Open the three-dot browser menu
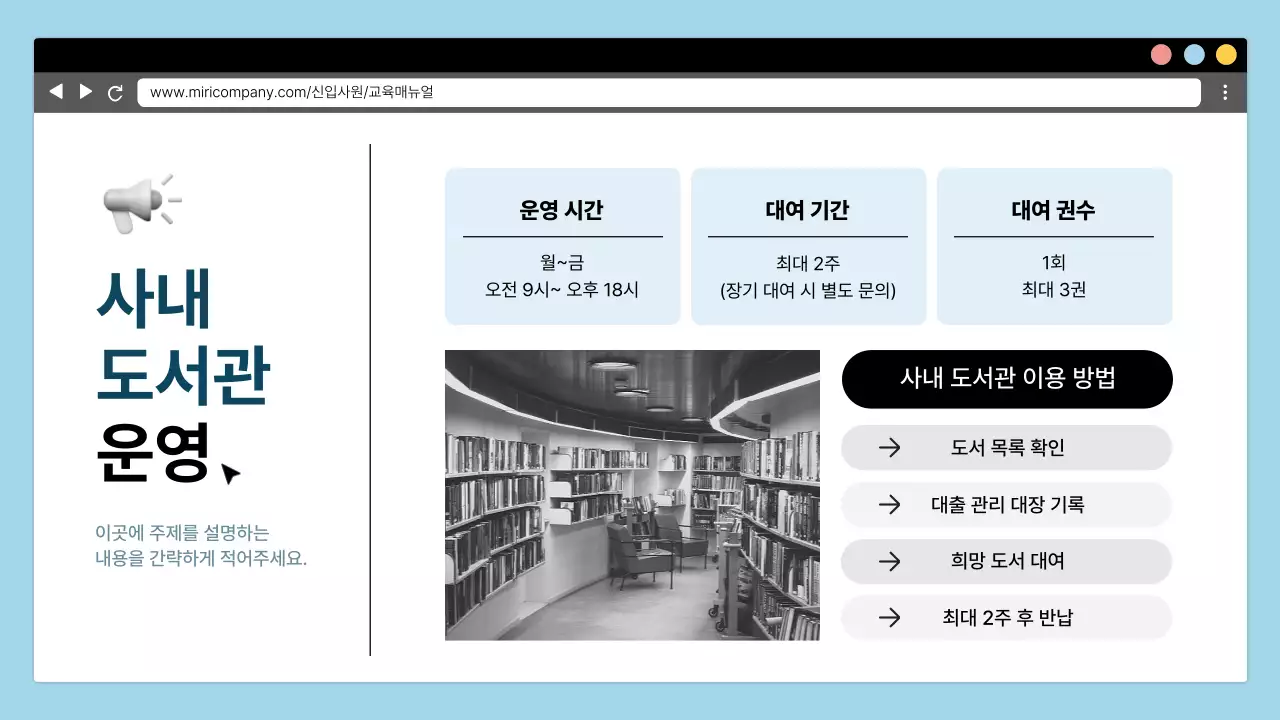The width and height of the screenshot is (1280, 720). click(x=1225, y=91)
